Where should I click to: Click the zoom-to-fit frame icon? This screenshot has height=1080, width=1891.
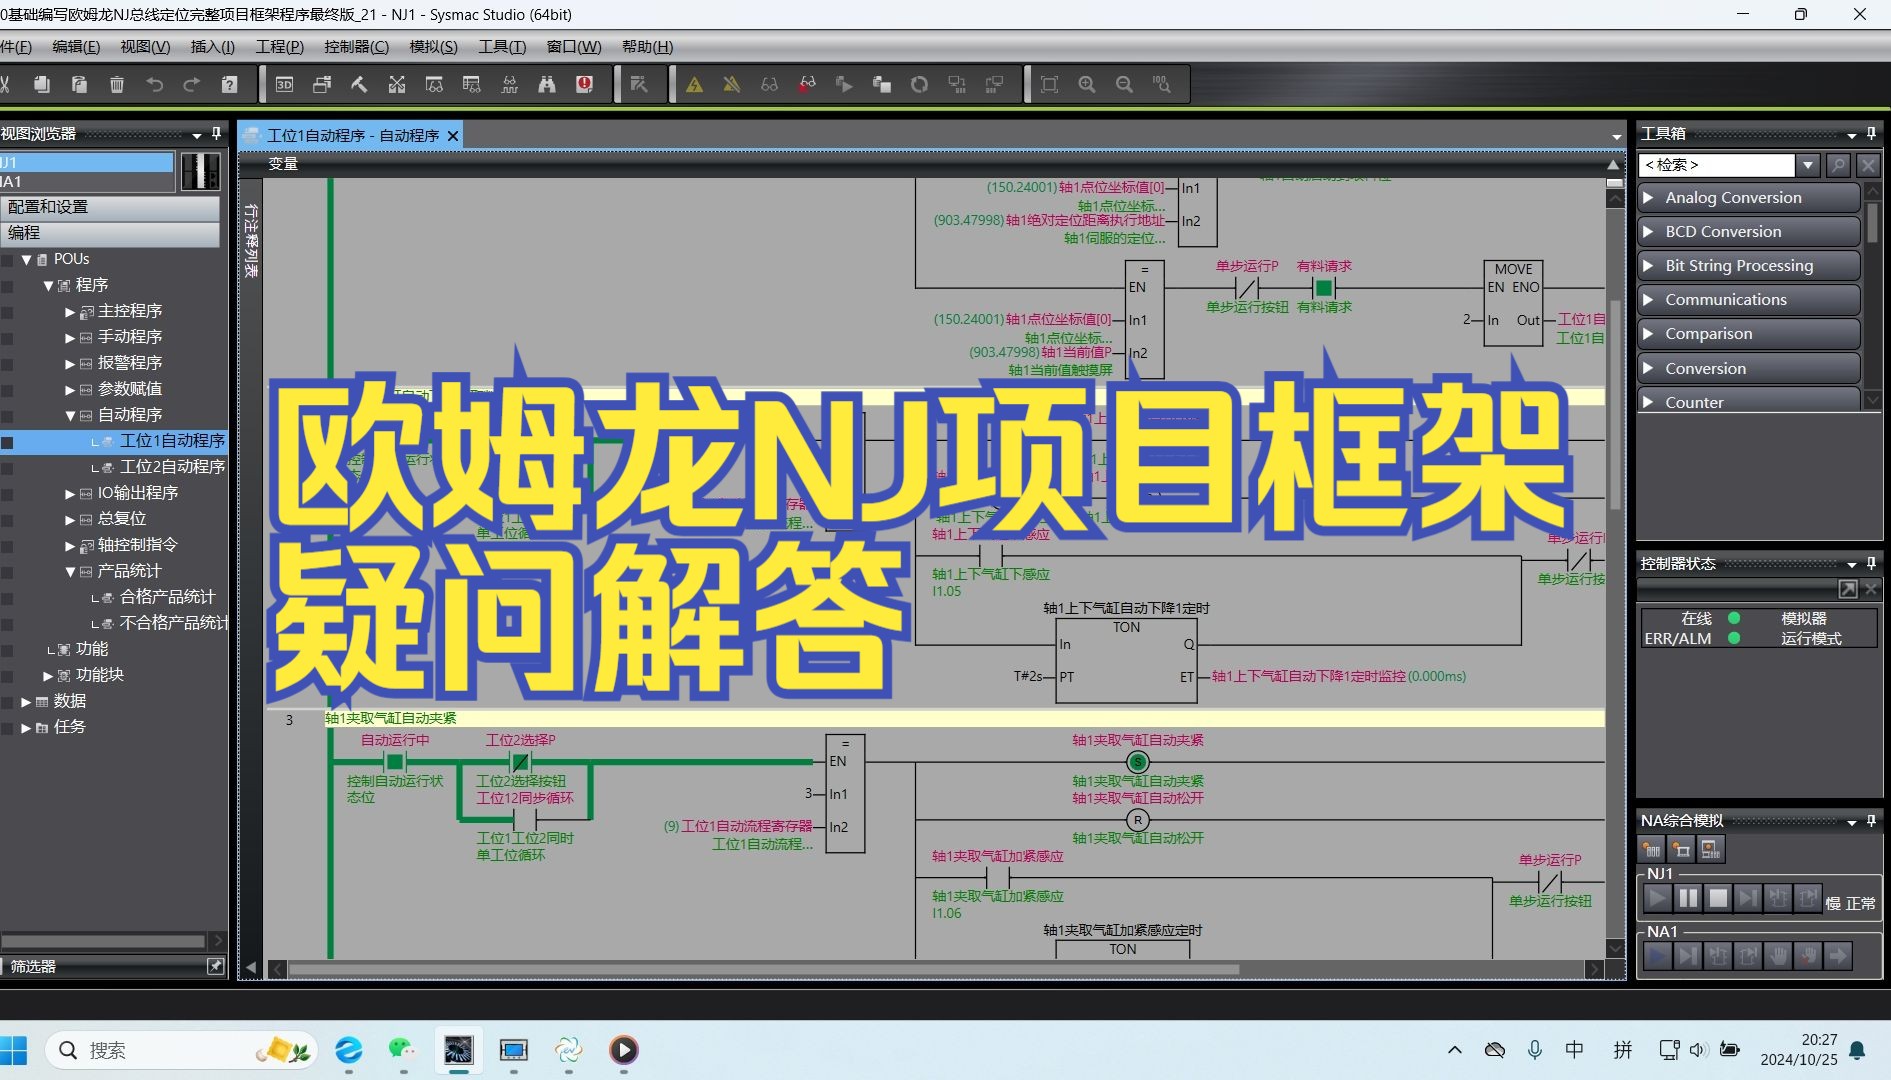coord(1049,85)
